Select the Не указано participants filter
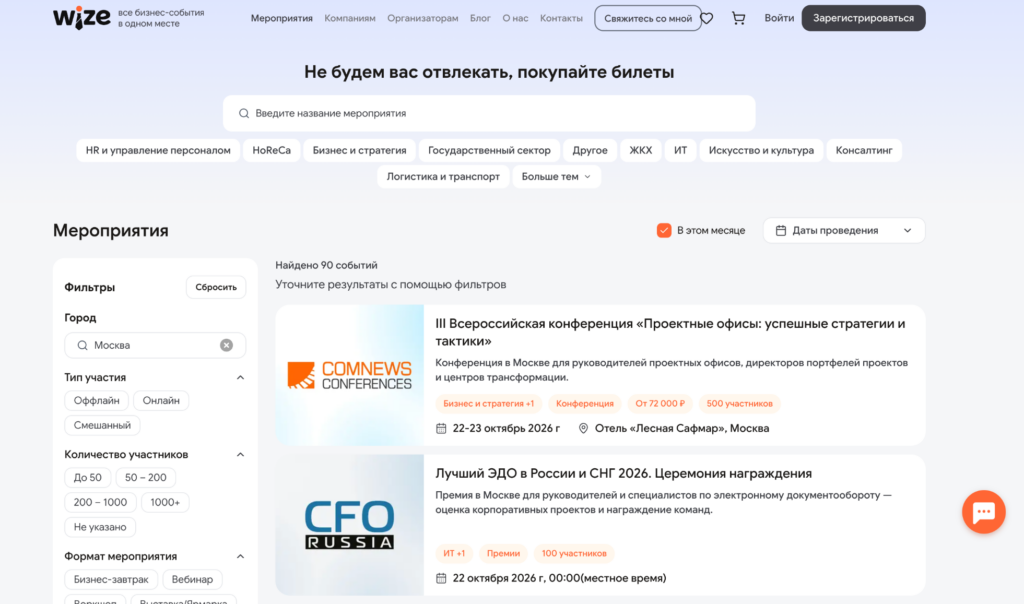Viewport: 1024px width, 604px height. (100, 528)
